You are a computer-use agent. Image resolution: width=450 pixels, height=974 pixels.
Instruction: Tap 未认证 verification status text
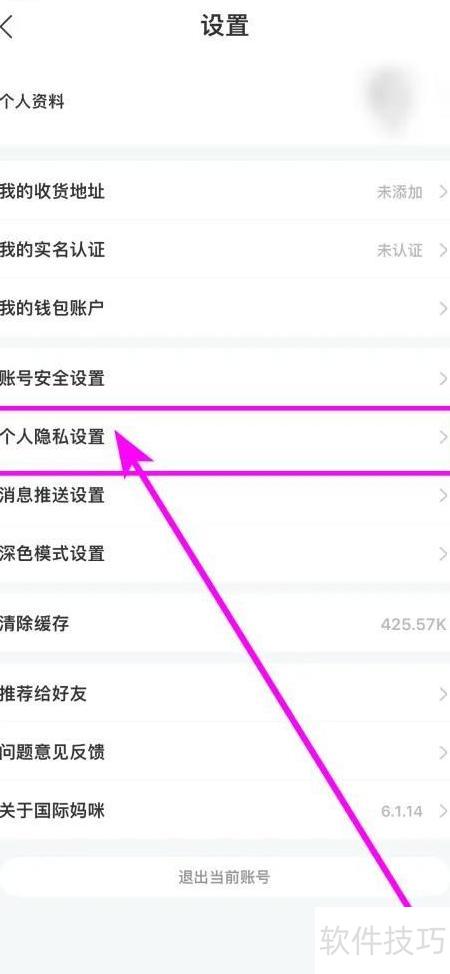coord(399,250)
